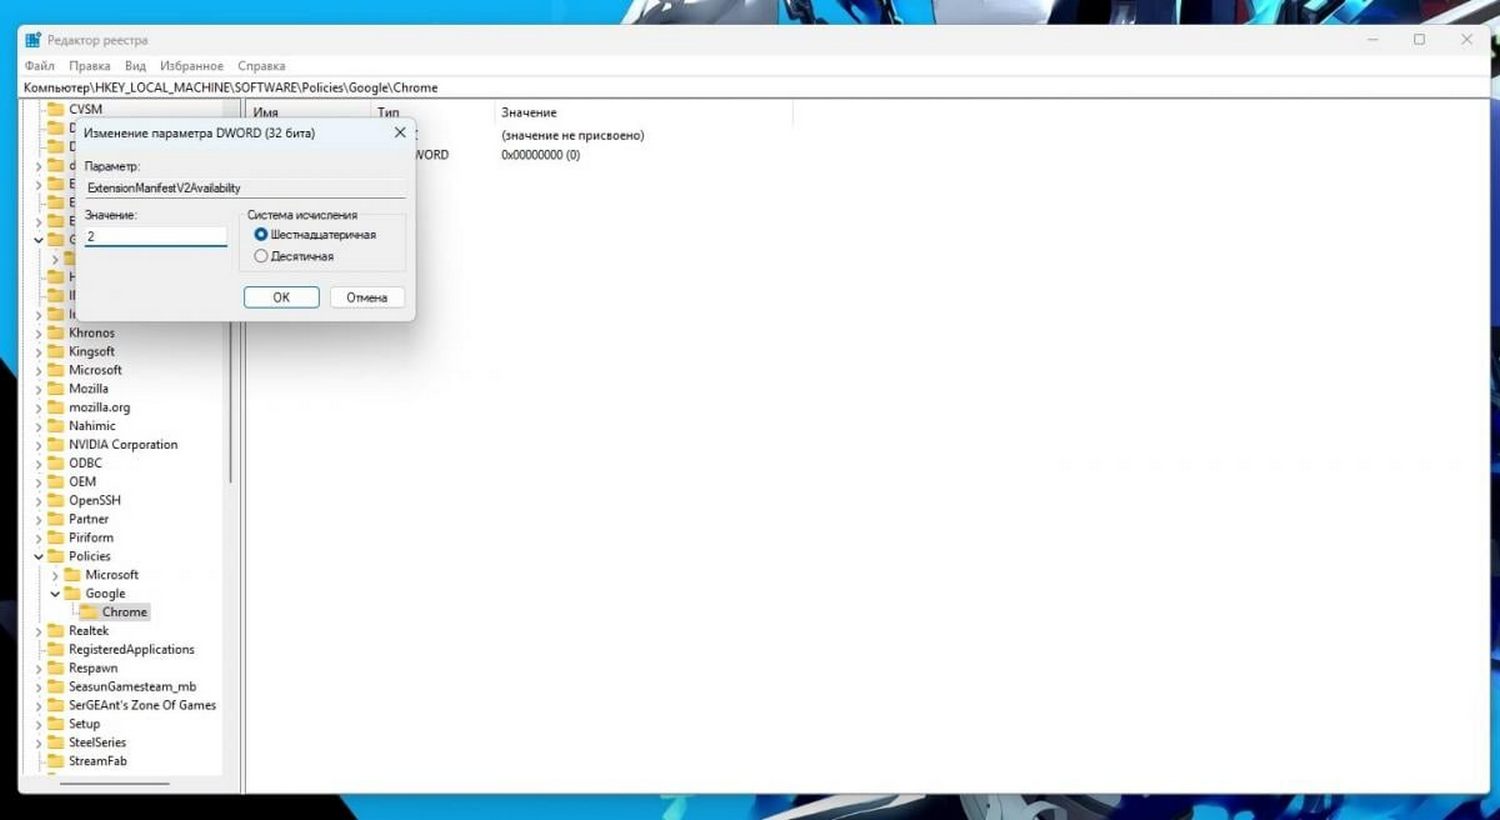
Task: Click the Piriform folder icon
Action: [56, 537]
